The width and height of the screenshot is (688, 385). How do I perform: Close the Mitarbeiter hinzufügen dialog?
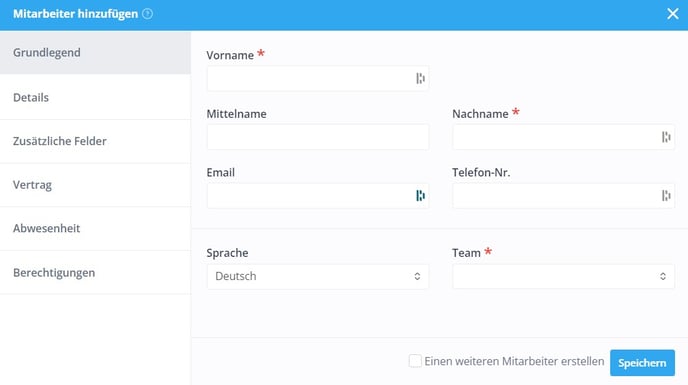(673, 14)
